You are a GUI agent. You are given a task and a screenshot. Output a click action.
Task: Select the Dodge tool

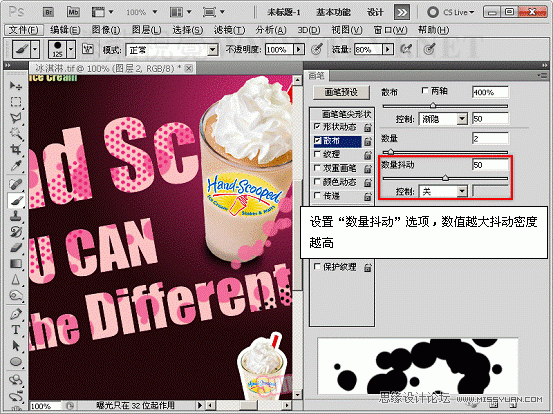16,296
